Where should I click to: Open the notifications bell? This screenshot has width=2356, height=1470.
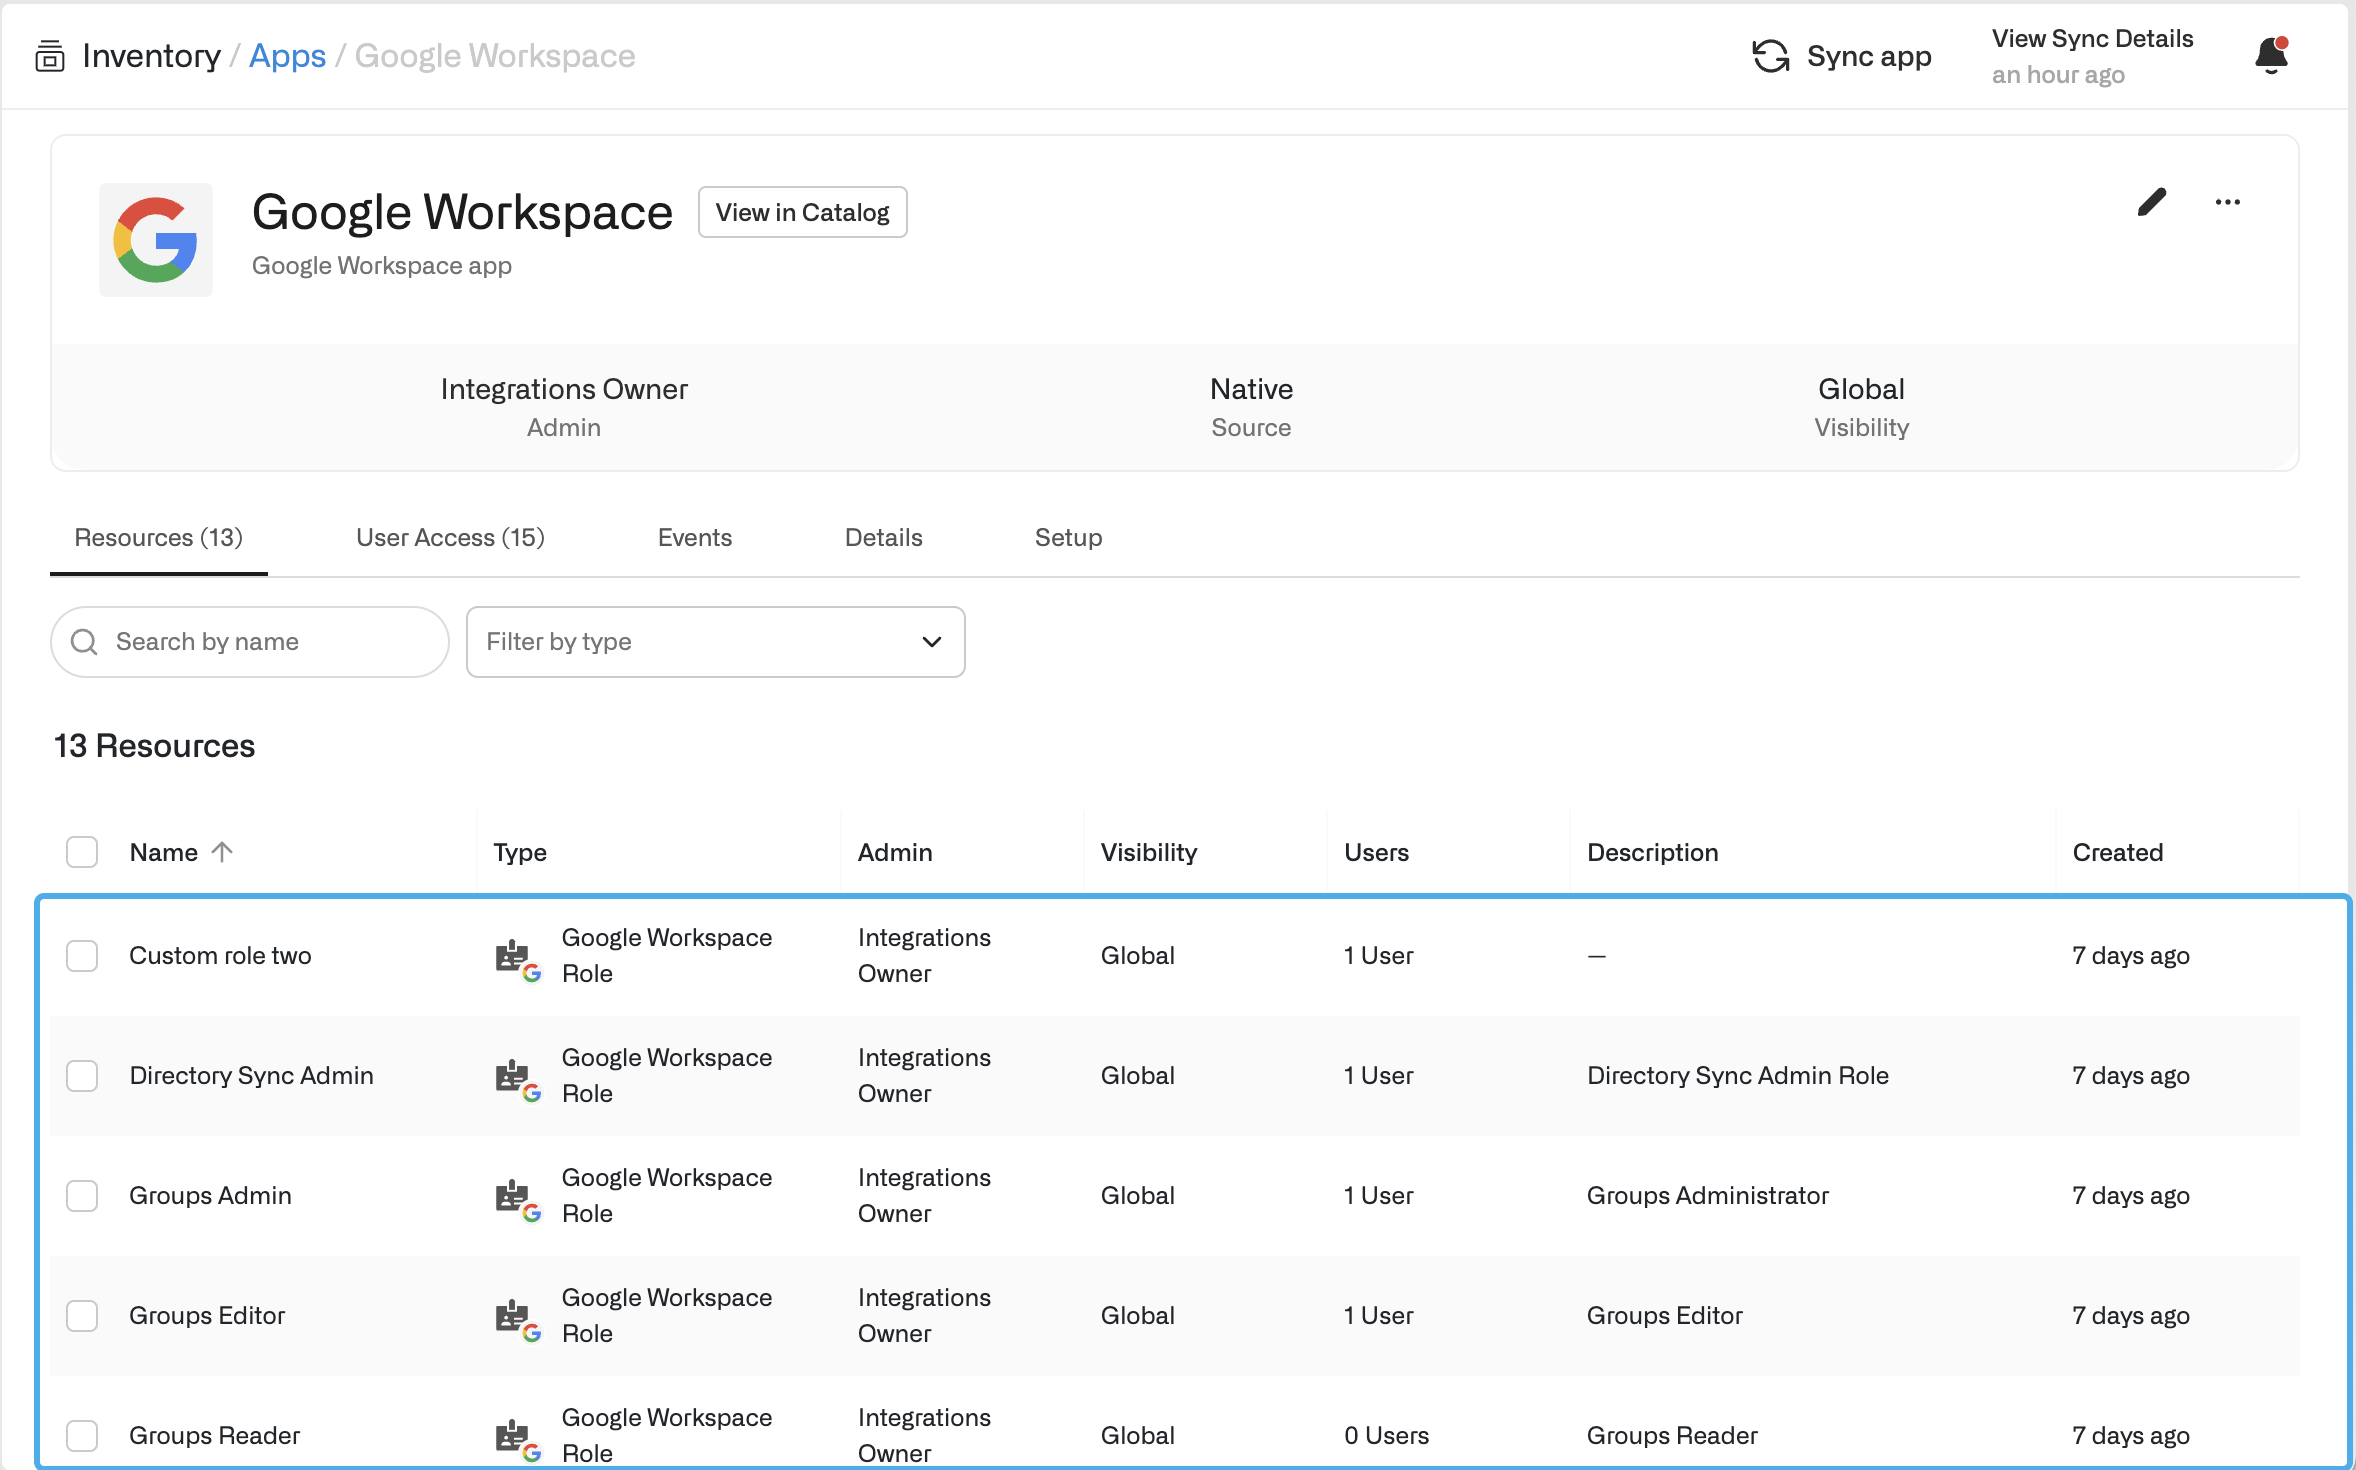tap(2272, 55)
